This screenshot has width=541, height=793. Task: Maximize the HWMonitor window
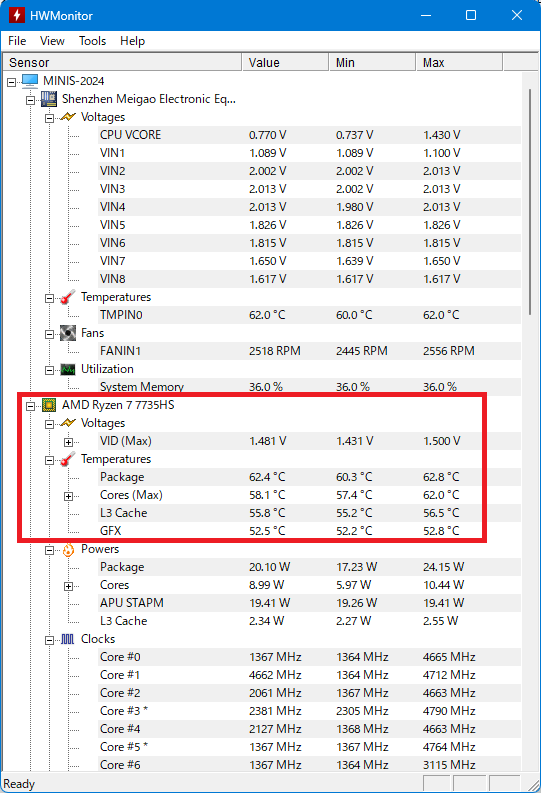click(471, 15)
